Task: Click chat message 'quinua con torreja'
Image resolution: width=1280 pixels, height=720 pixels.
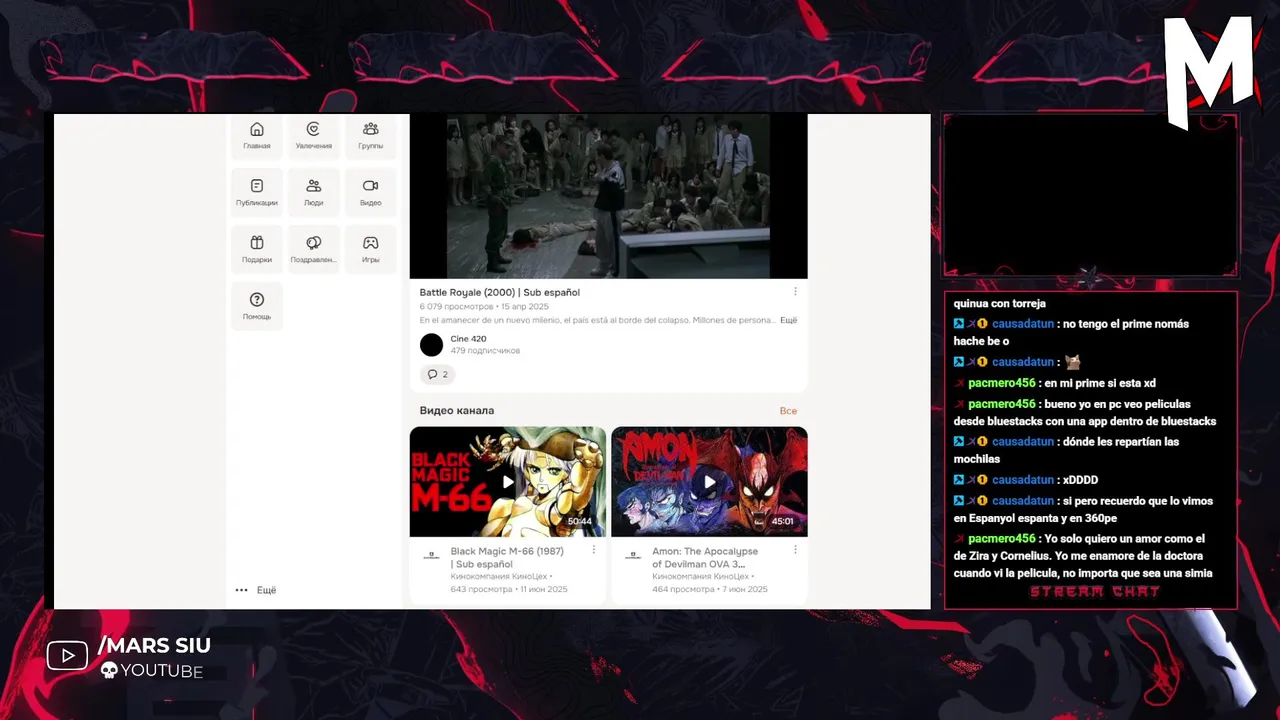Action: tap(999, 304)
